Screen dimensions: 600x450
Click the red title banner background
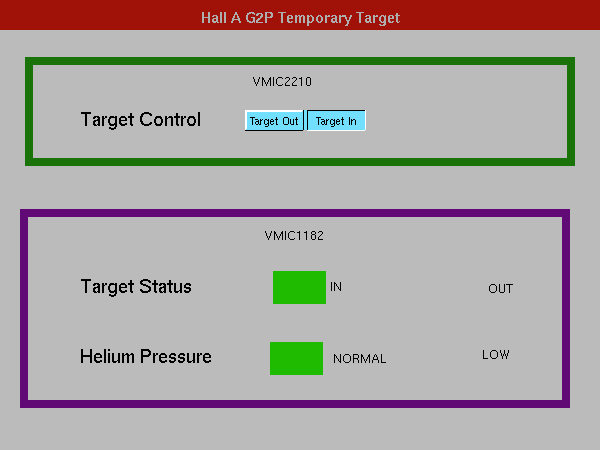pos(96,15)
